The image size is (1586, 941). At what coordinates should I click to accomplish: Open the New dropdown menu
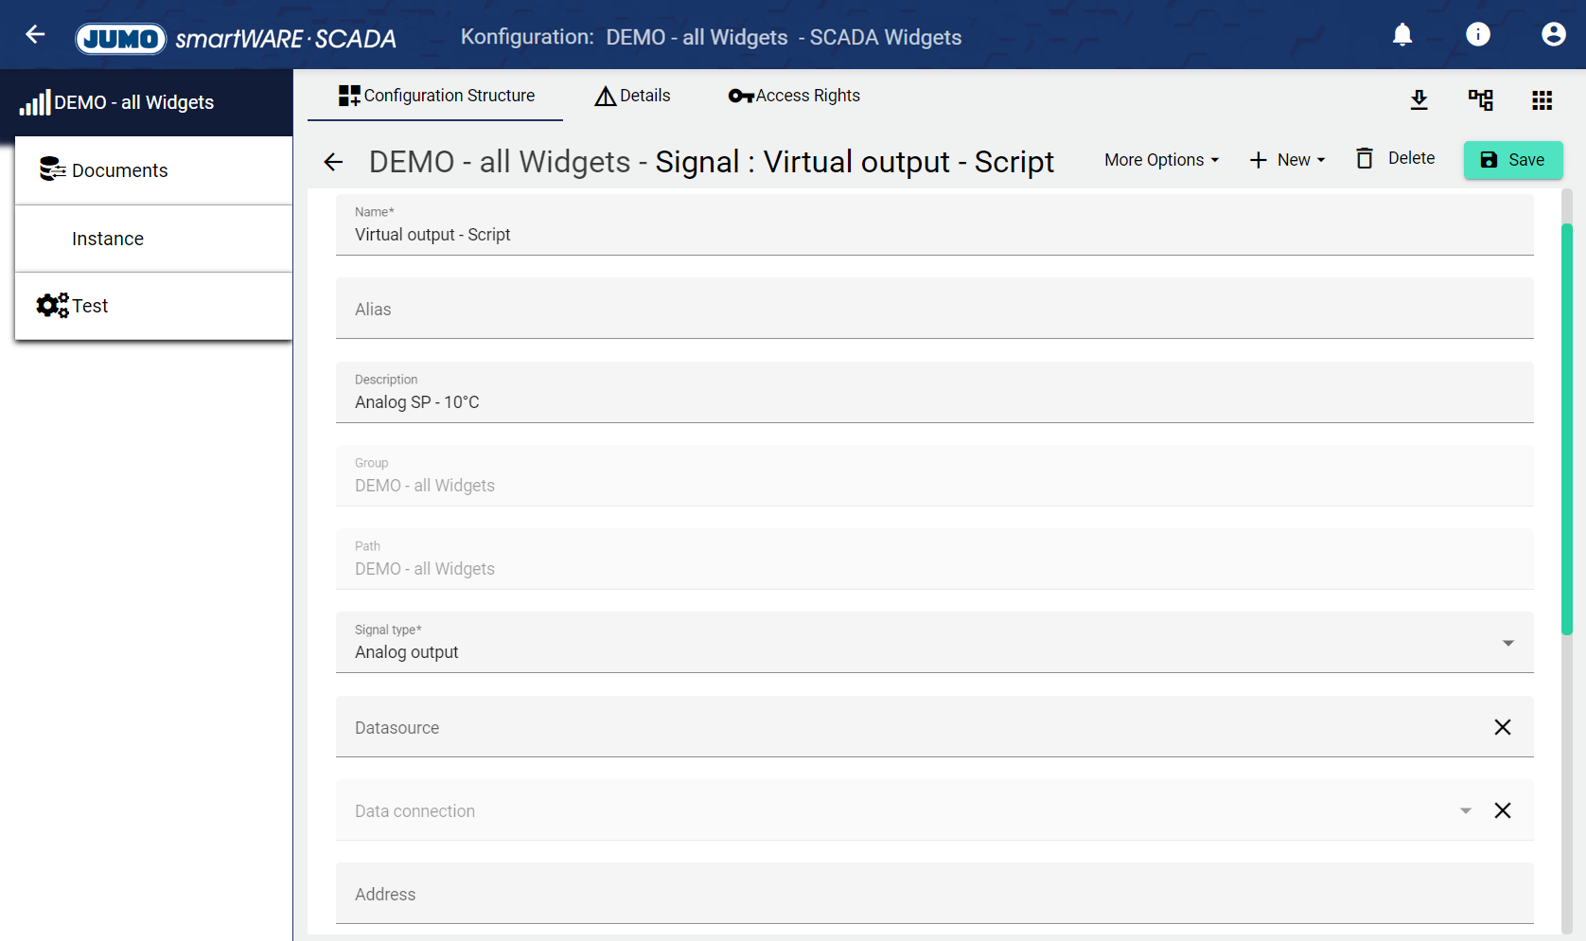click(1287, 160)
